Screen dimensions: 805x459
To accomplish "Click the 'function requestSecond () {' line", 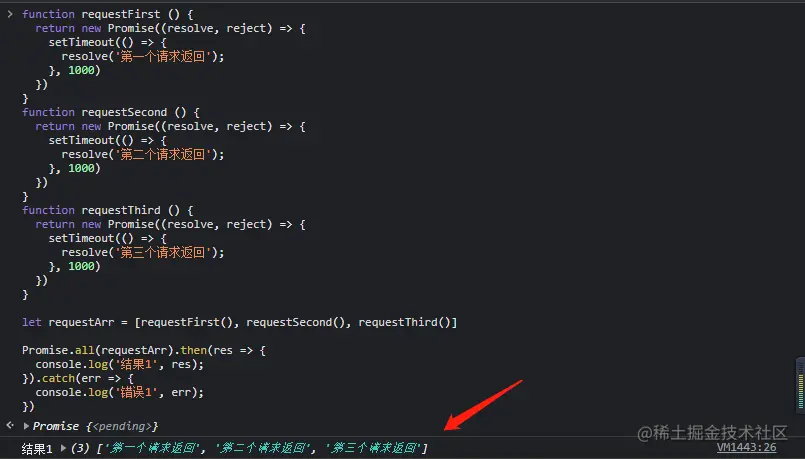I will [111, 112].
